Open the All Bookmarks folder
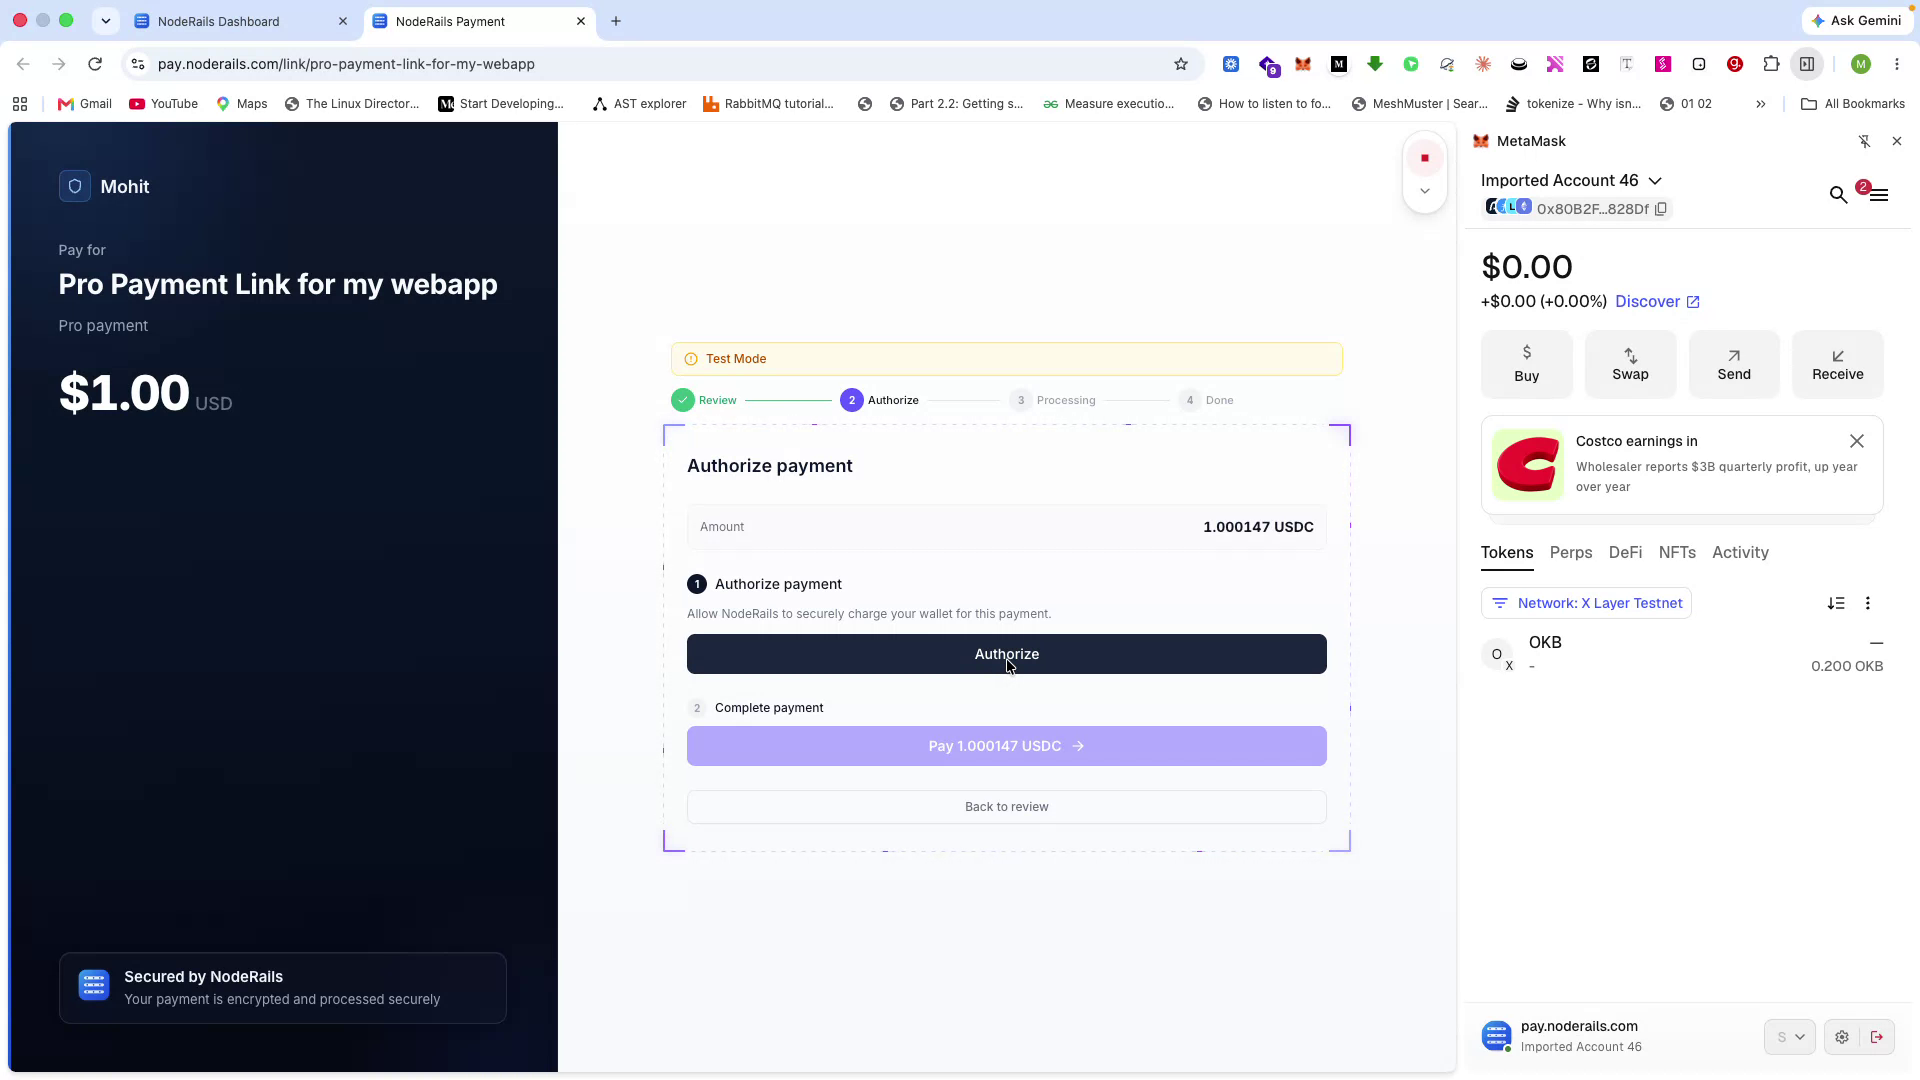Image resolution: width=1920 pixels, height=1080 pixels. [1853, 104]
